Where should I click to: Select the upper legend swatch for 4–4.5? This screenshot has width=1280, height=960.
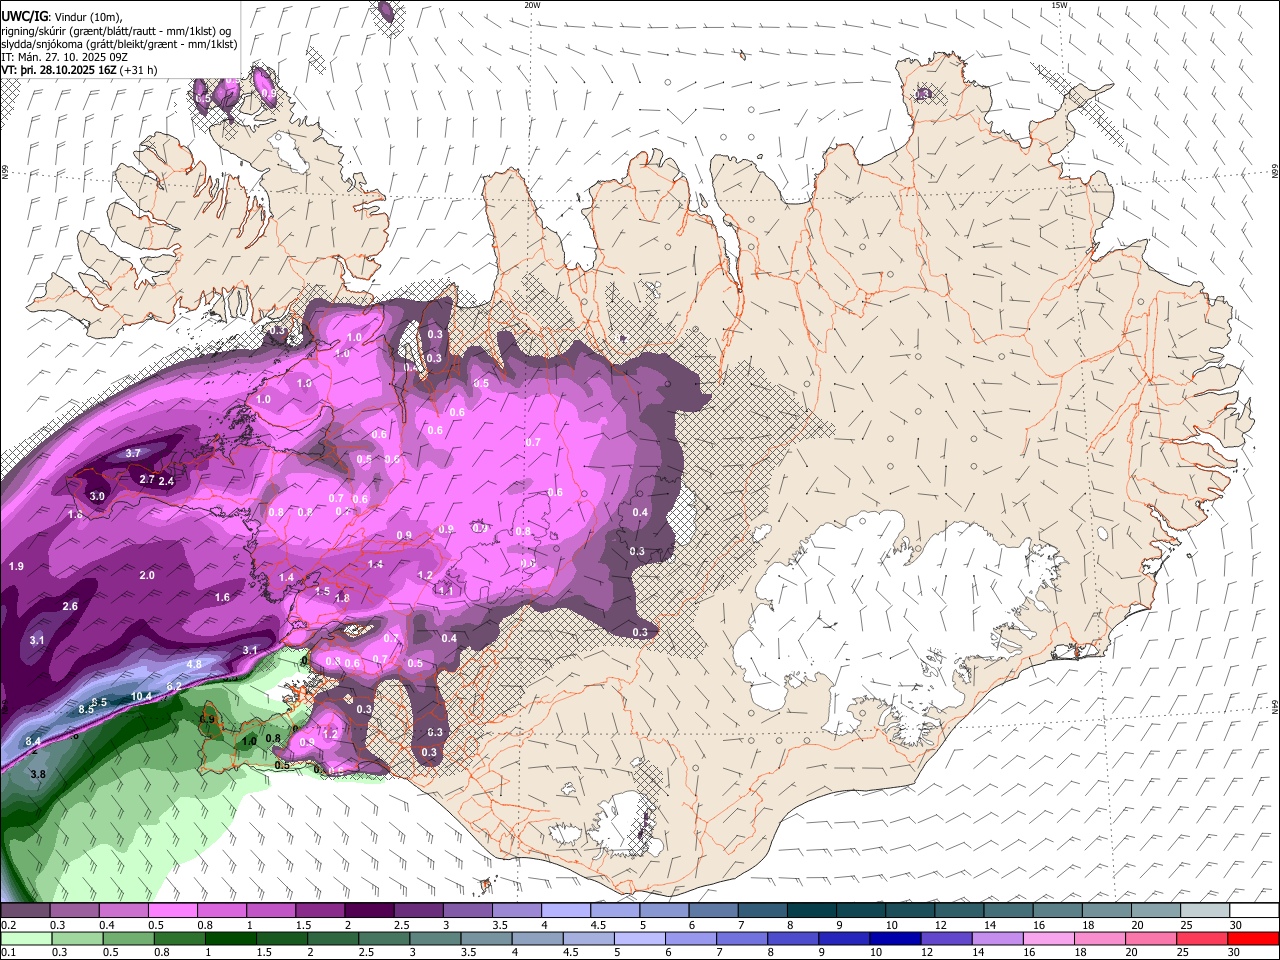click(566, 911)
